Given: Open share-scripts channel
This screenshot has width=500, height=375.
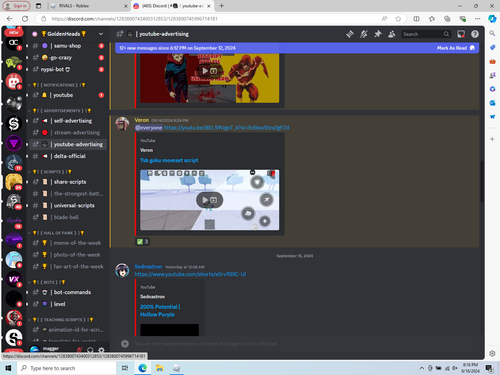Looking at the screenshot, I should click(67, 182).
